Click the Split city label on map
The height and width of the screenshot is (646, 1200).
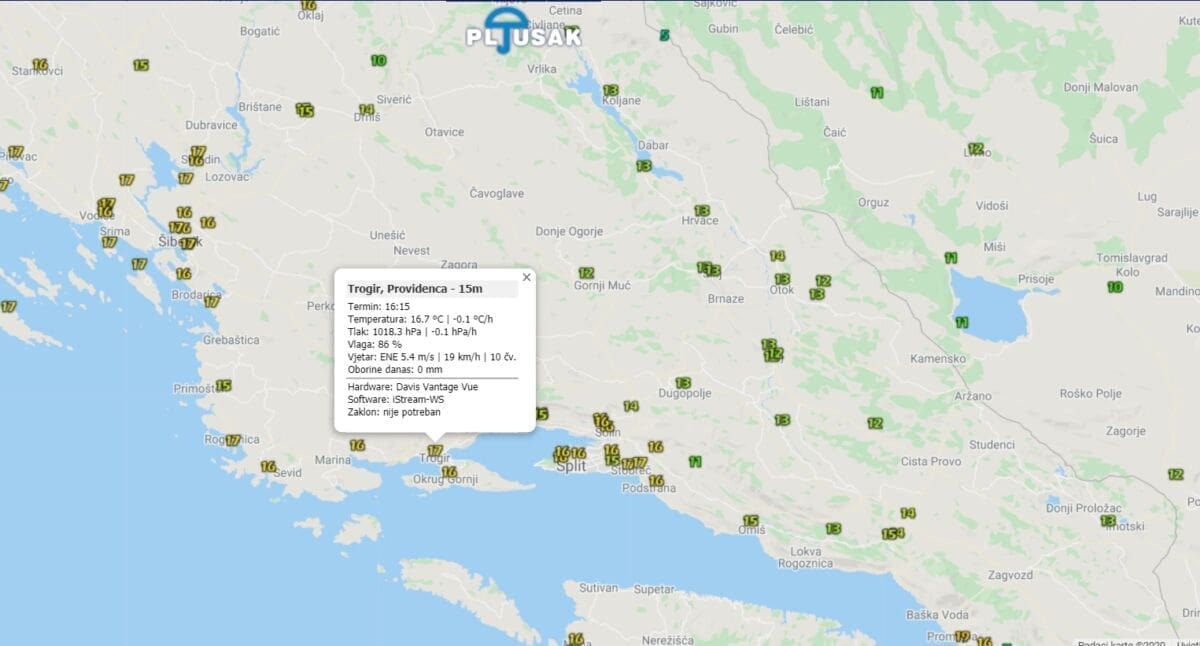[571, 467]
